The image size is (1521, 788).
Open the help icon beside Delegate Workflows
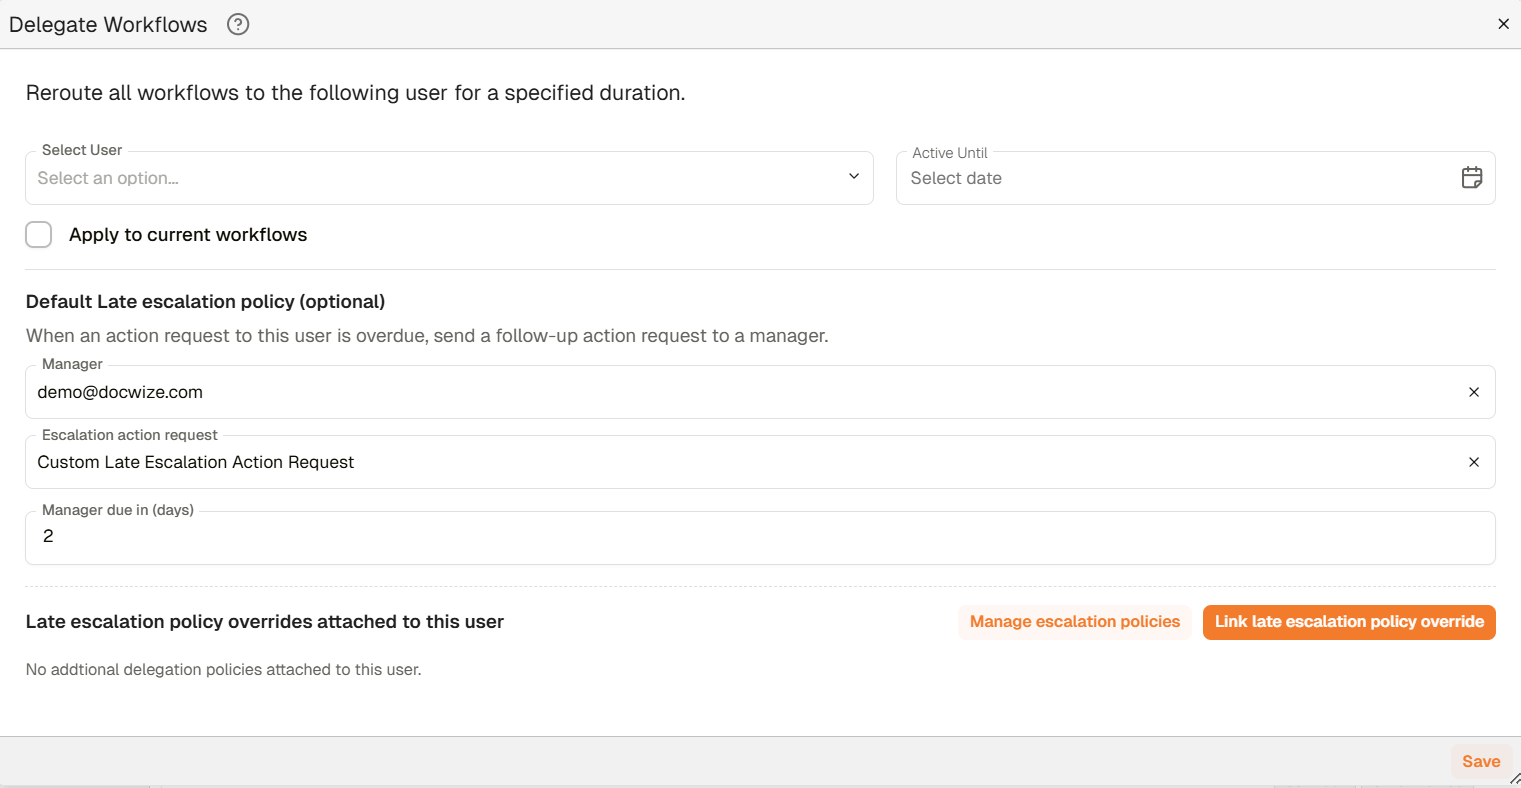tap(238, 25)
